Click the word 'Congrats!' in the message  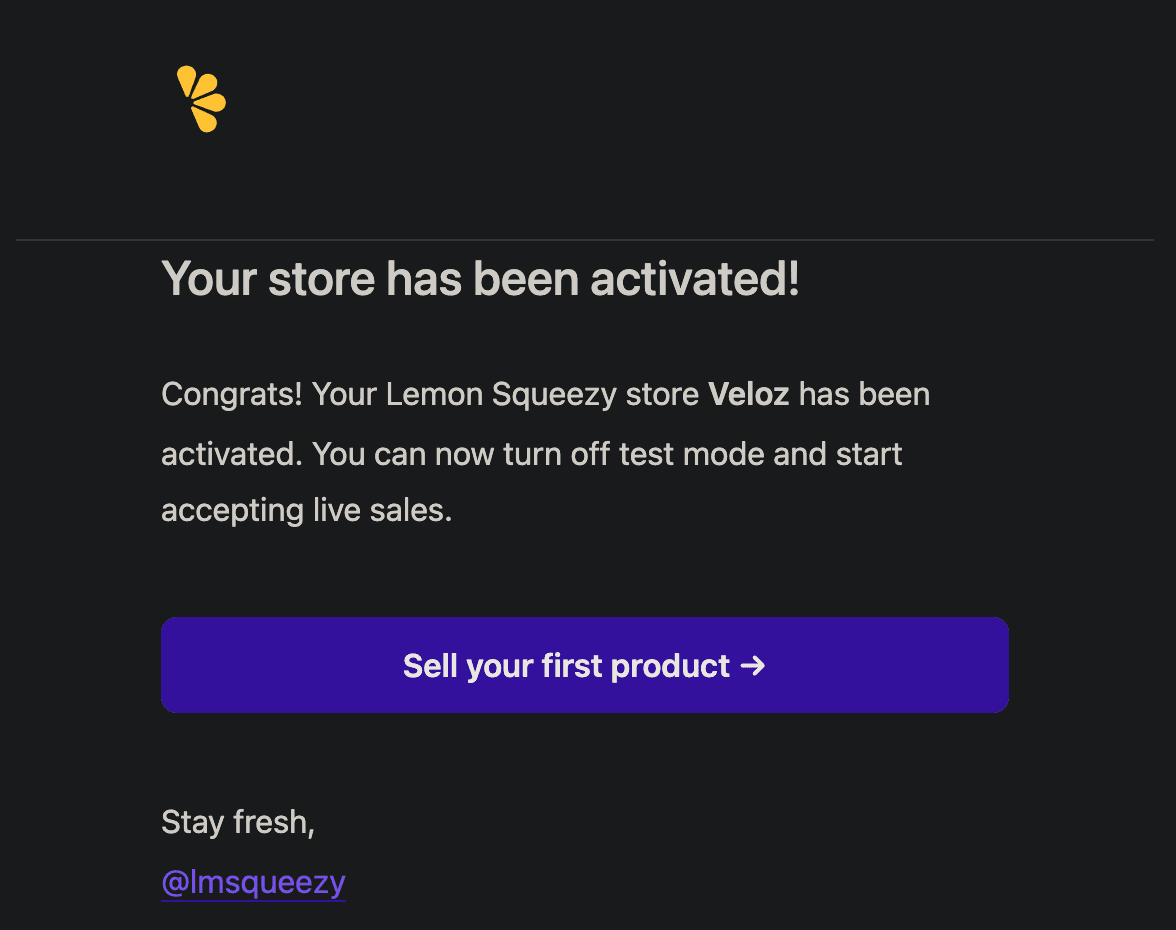click(x=232, y=395)
